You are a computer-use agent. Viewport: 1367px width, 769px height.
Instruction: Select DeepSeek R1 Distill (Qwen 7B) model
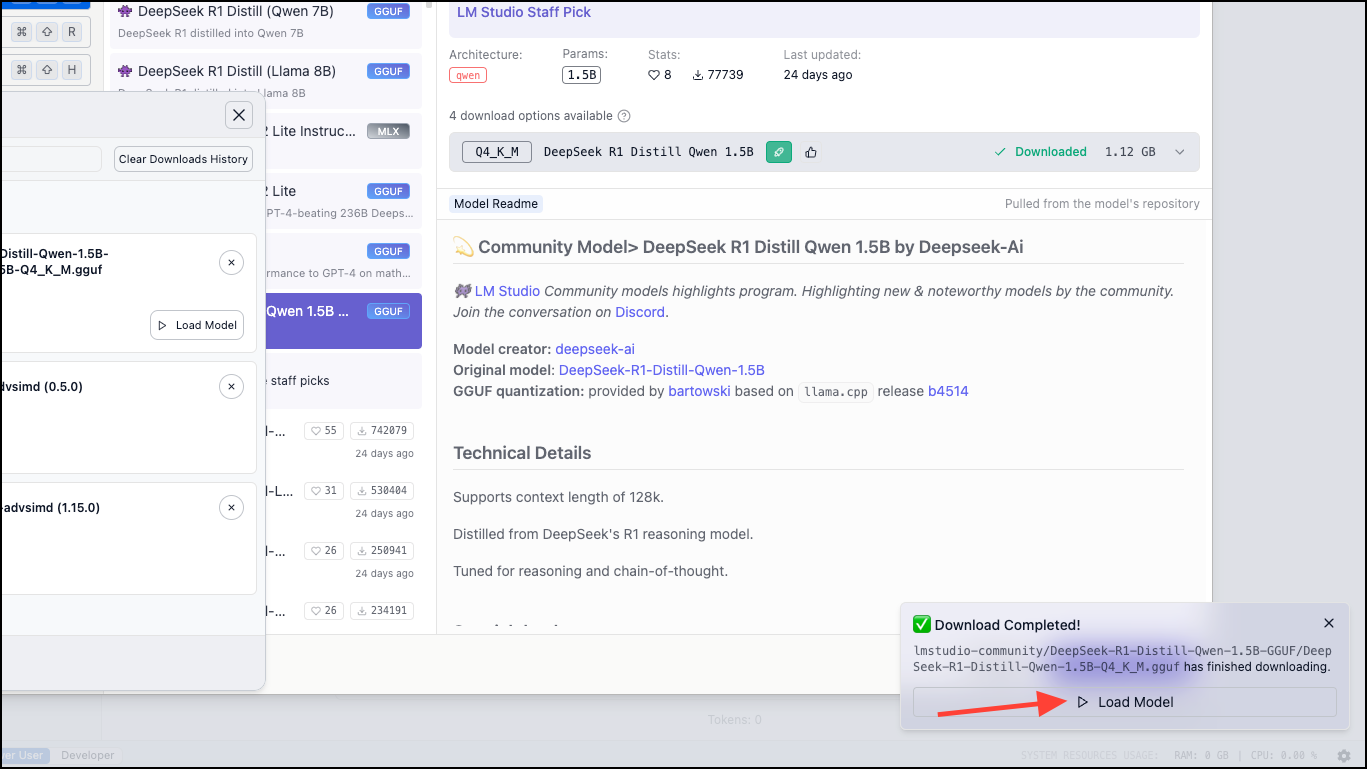click(264, 22)
